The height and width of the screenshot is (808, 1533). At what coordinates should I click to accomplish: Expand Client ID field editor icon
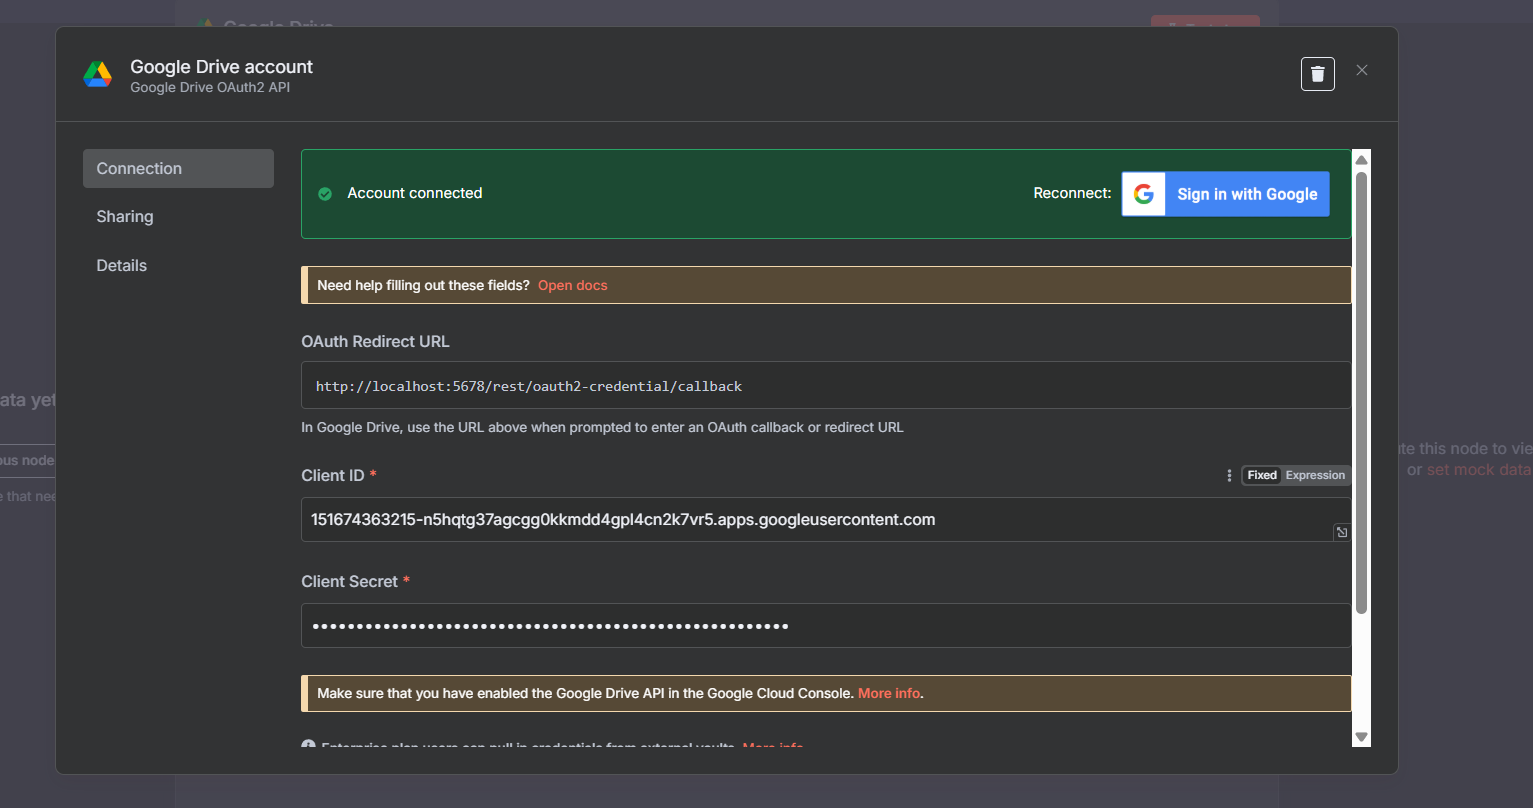1341,532
